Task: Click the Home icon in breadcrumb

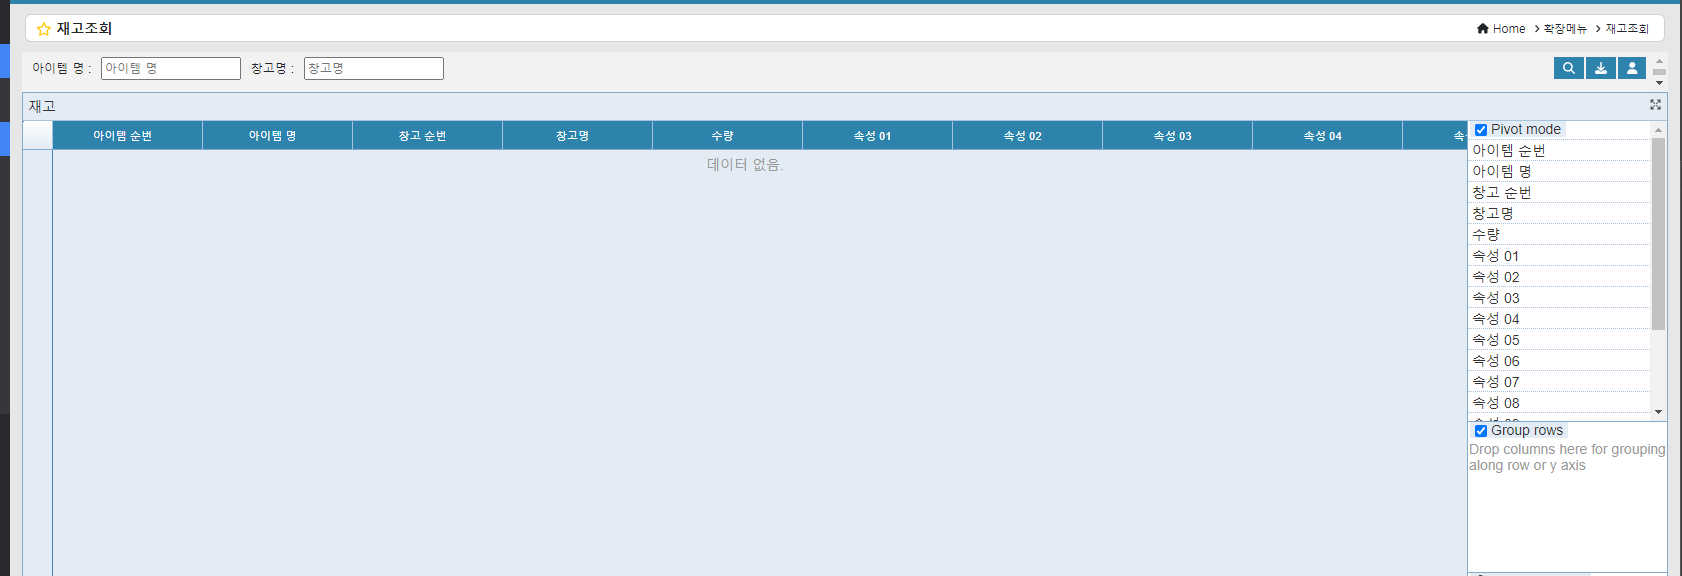Action: 1483,29
